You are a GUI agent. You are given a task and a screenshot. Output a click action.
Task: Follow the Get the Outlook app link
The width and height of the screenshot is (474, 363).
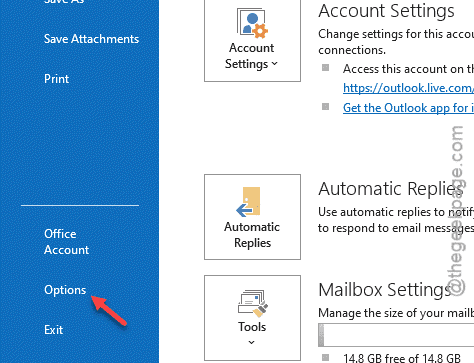click(408, 108)
